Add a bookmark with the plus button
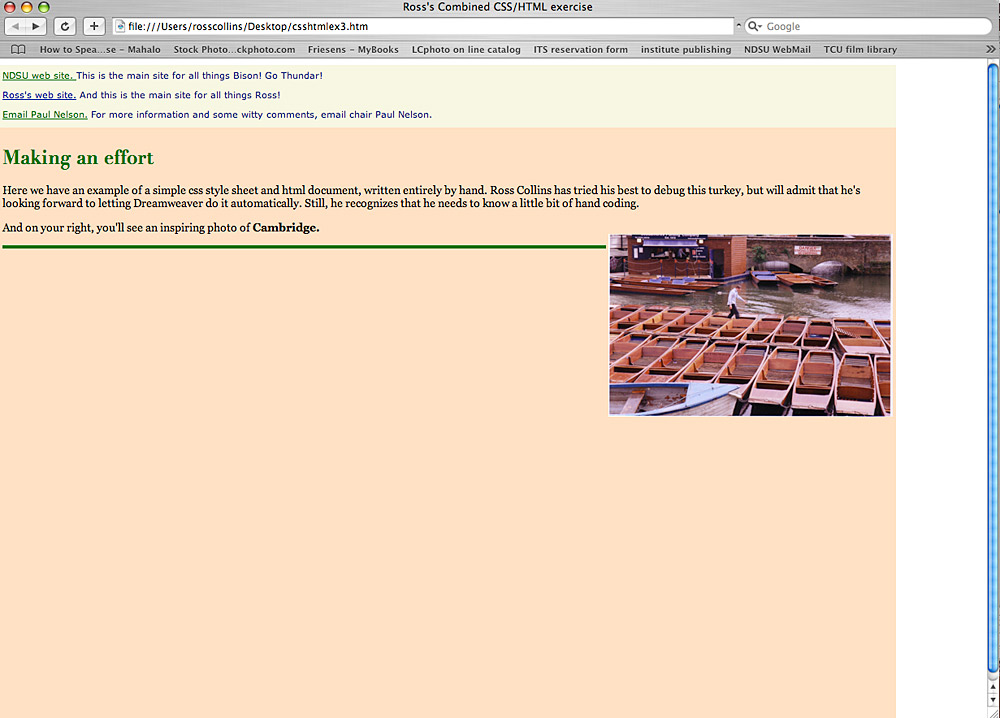The image size is (1000, 718). tap(93, 26)
